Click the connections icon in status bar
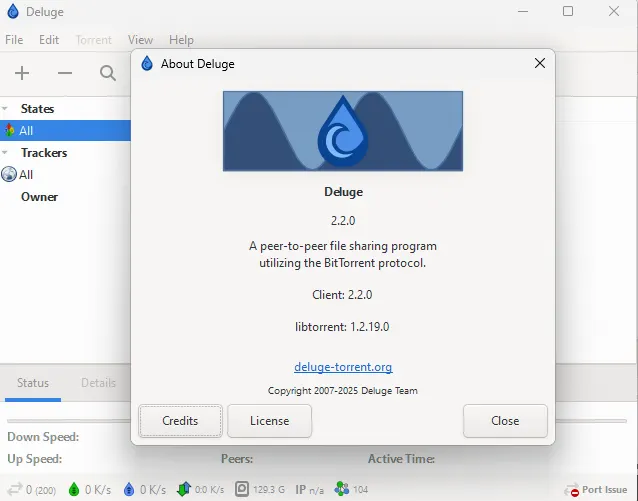638x501 pixels. [15, 490]
